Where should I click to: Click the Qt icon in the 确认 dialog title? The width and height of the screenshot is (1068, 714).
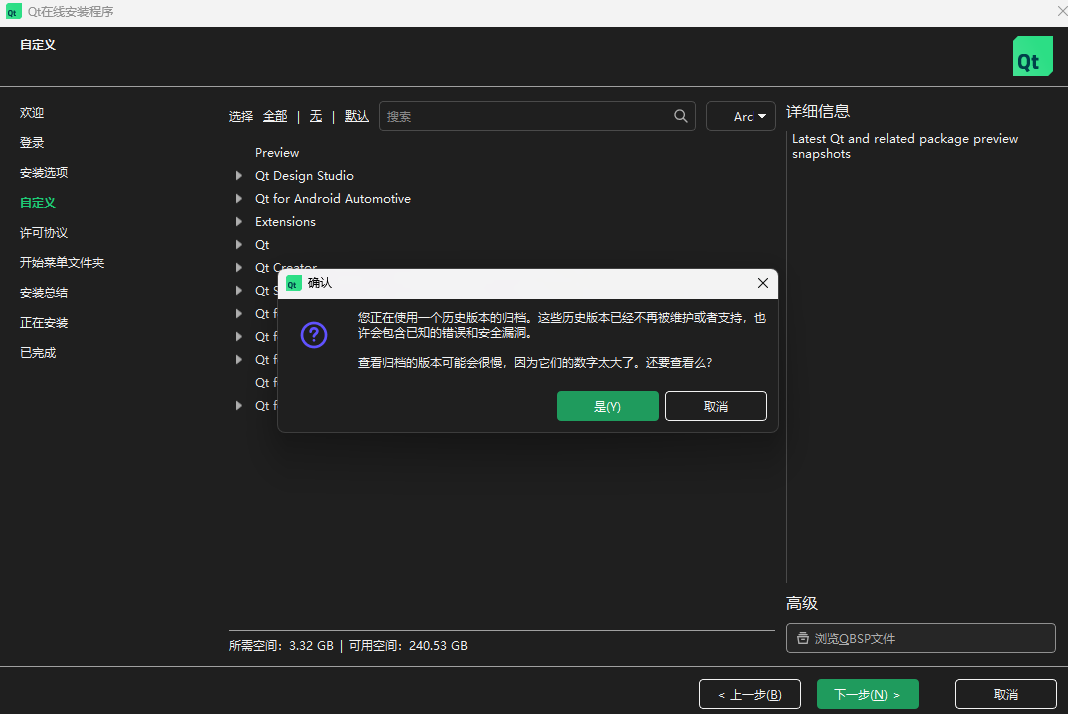(x=293, y=283)
